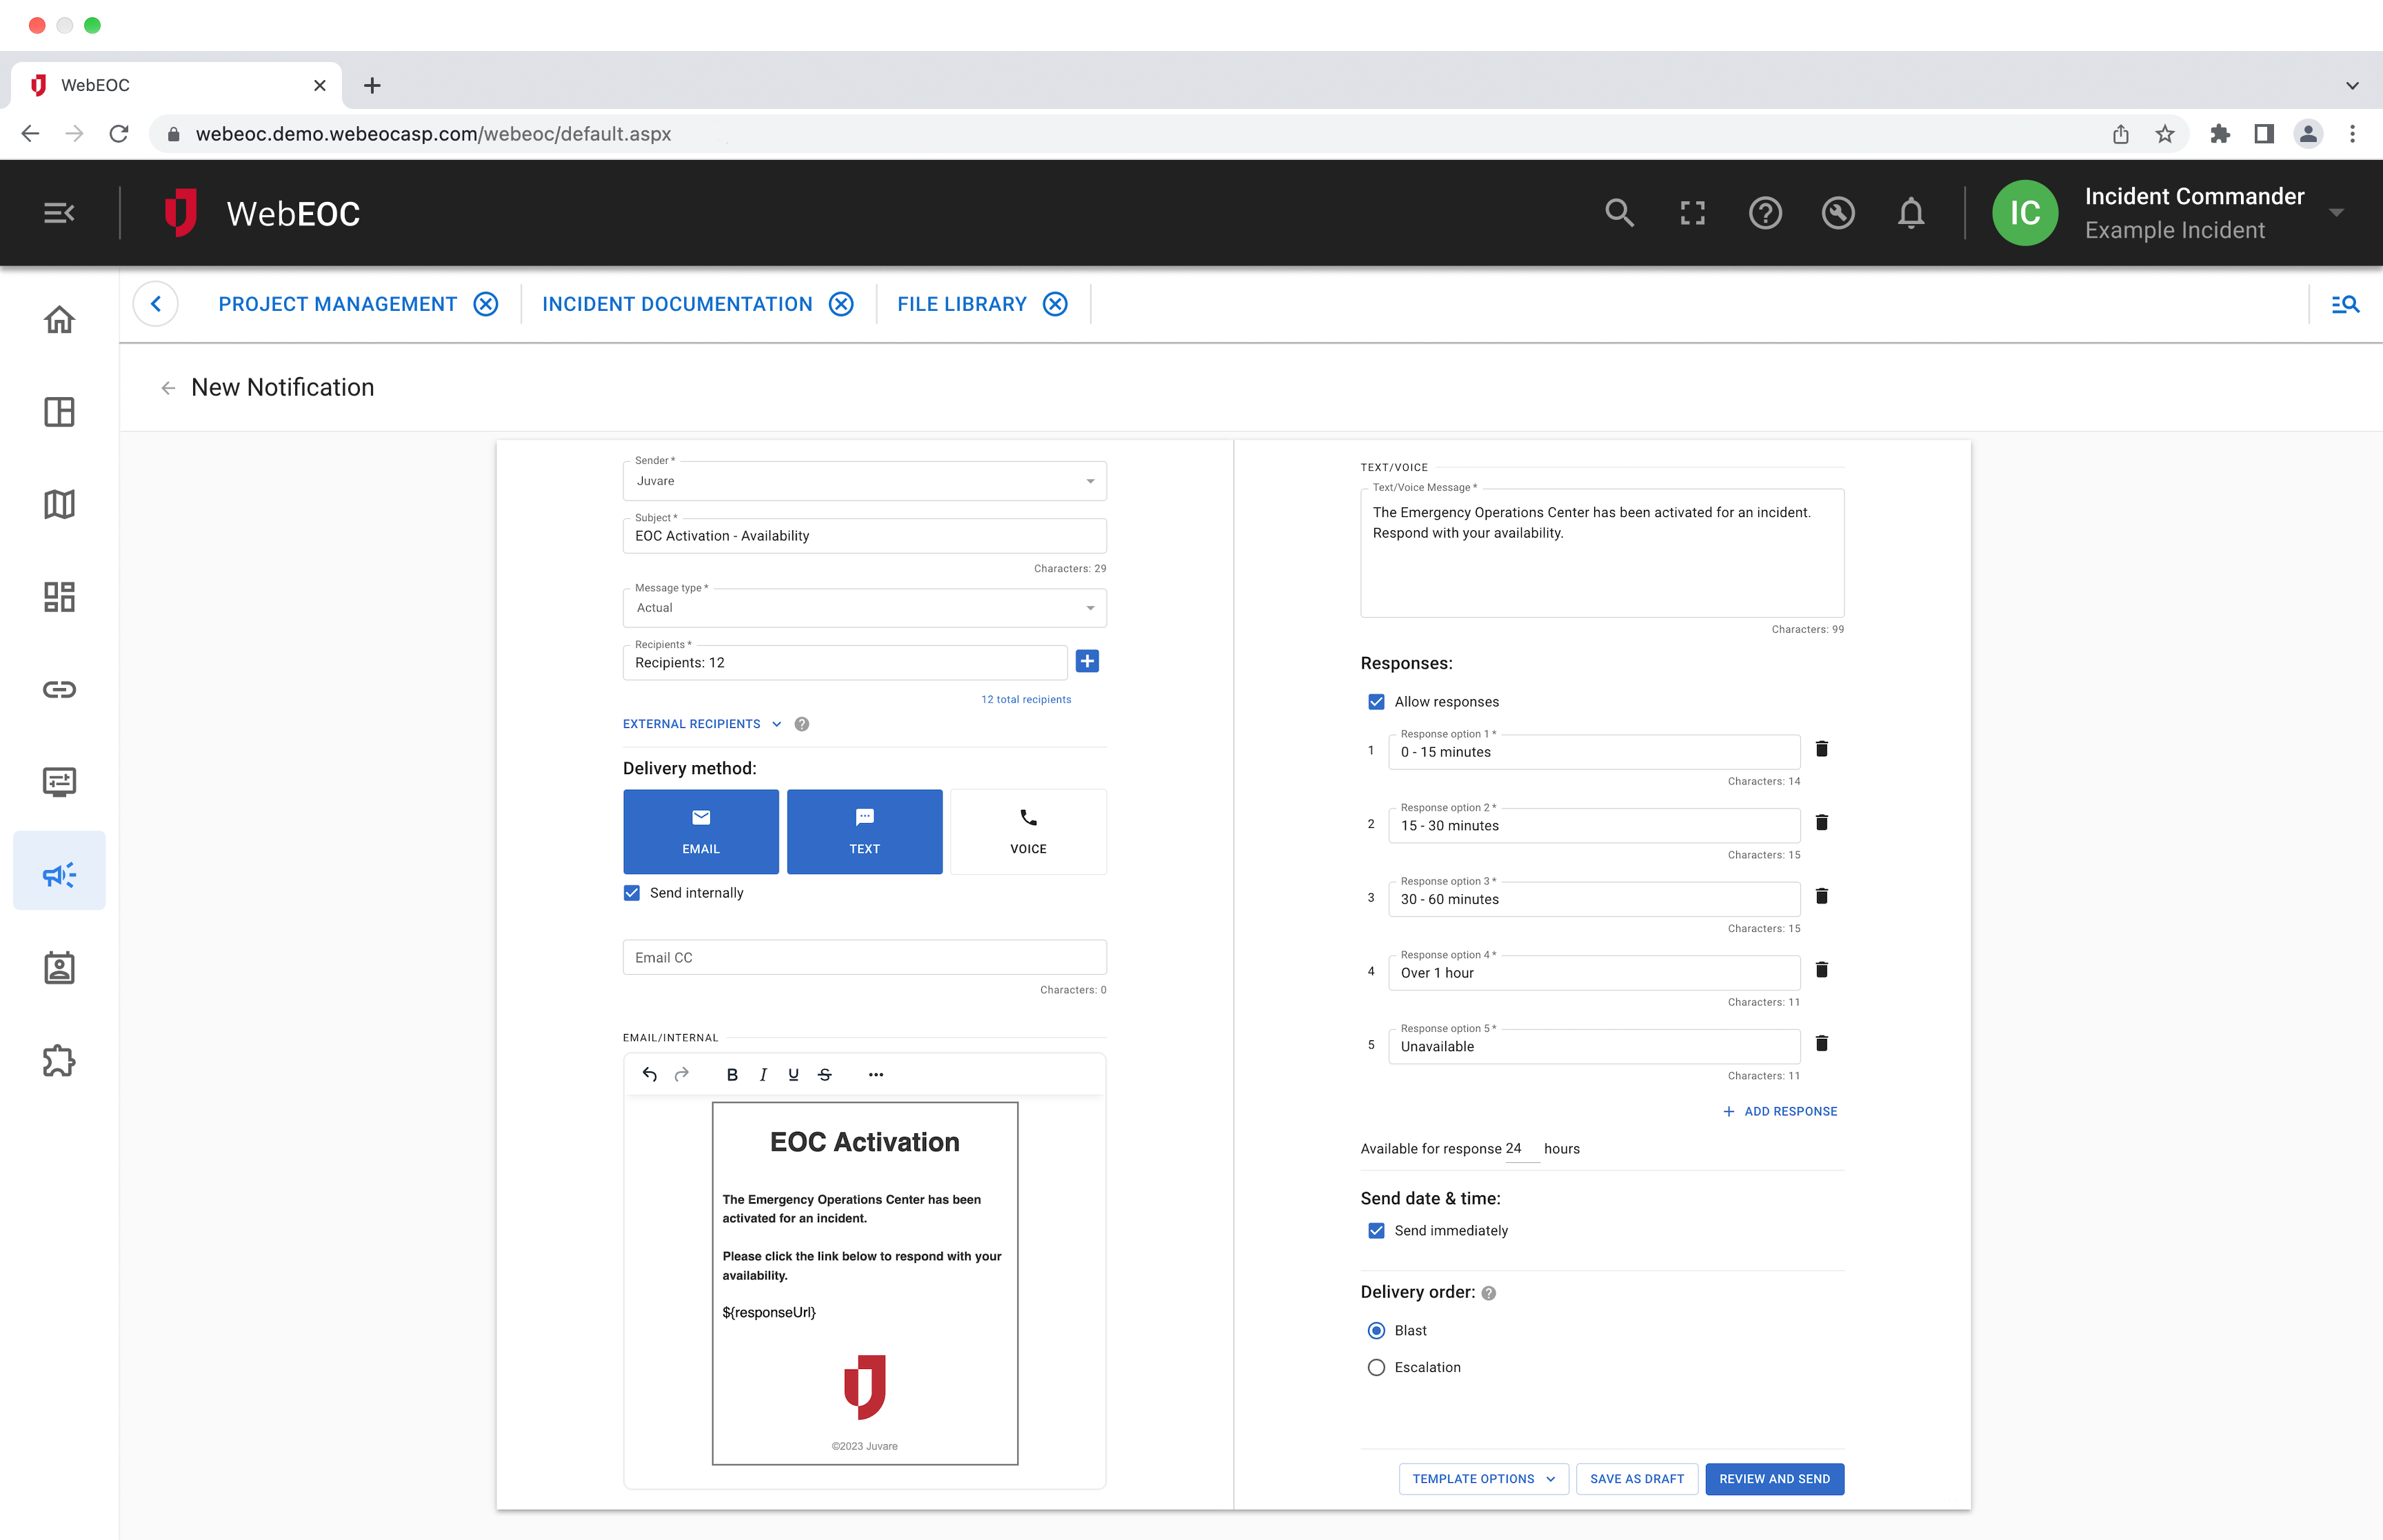2383x1540 pixels.
Task: Switch to Project Management tab
Action: pos(338,304)
